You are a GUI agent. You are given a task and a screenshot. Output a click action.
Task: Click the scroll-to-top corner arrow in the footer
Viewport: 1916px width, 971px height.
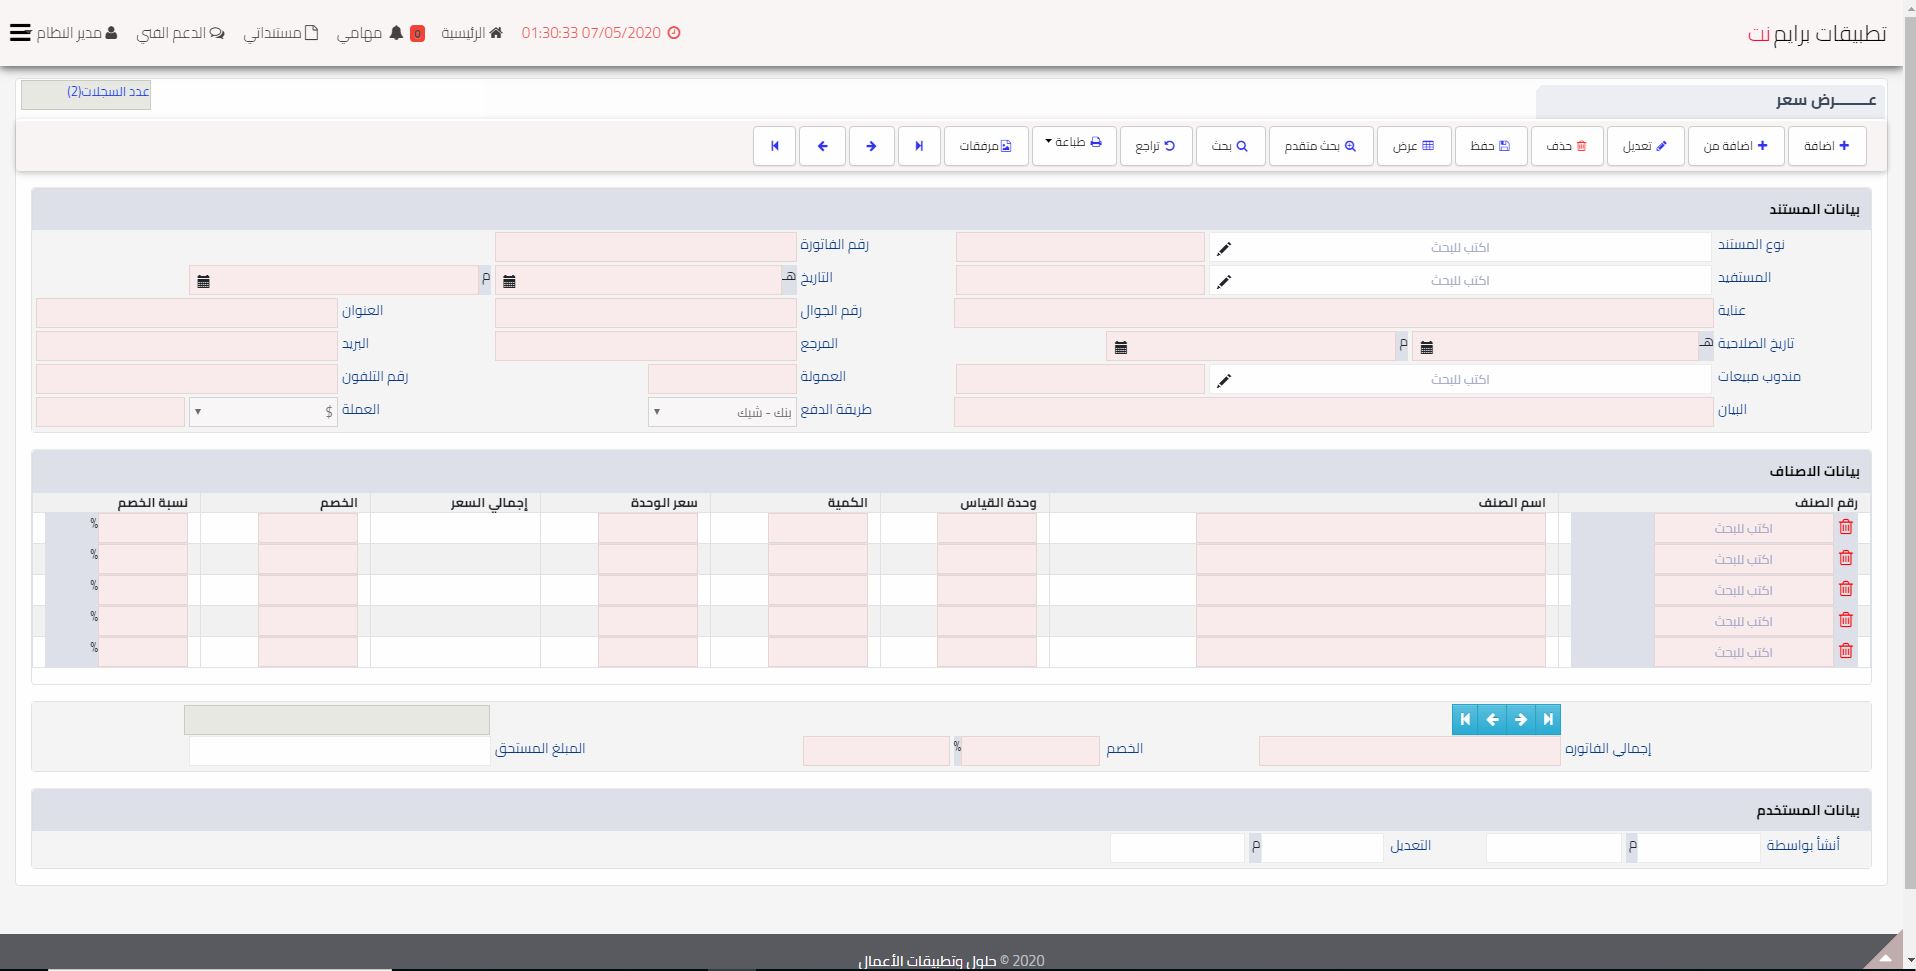[1884, 956]
